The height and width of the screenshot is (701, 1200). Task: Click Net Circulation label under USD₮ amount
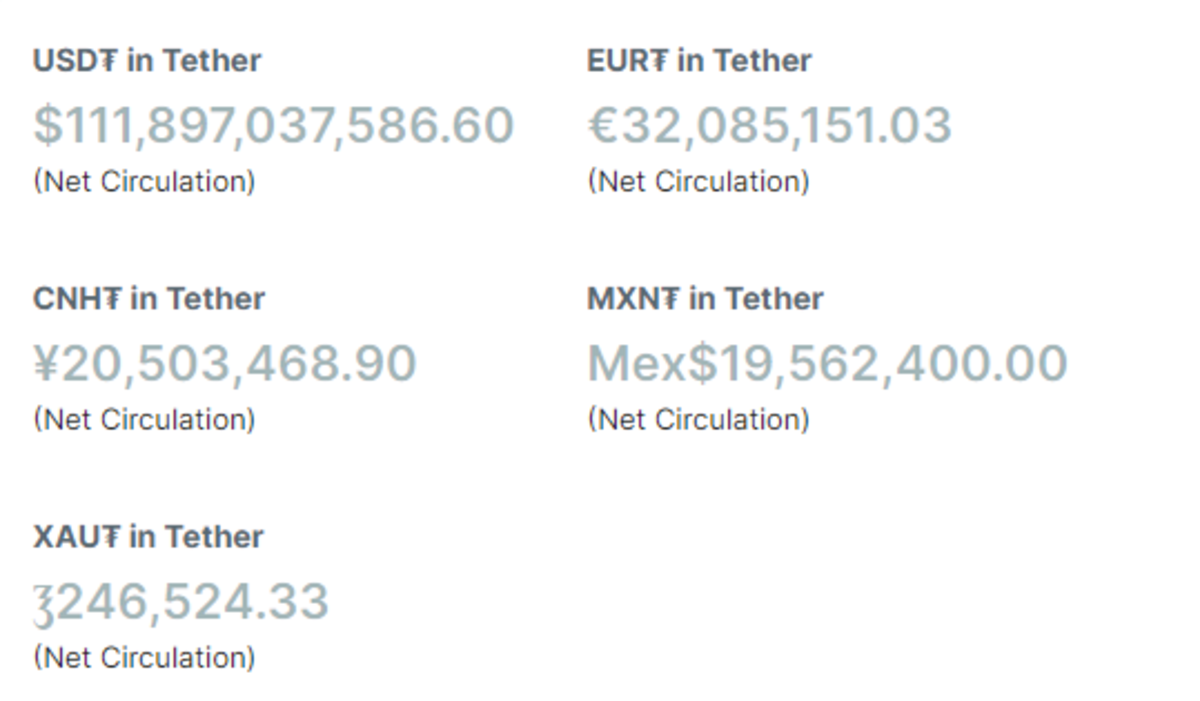coord(145,182)
